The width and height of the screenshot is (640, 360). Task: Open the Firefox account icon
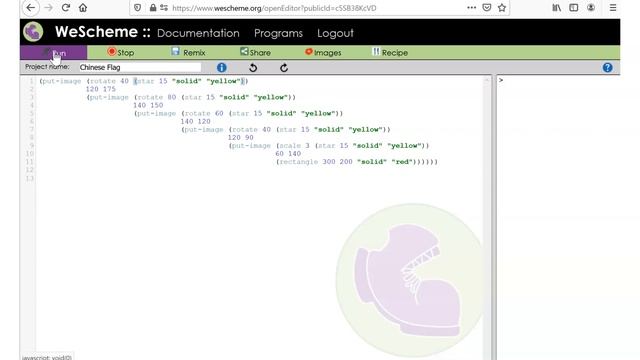[x=591, y=8]
